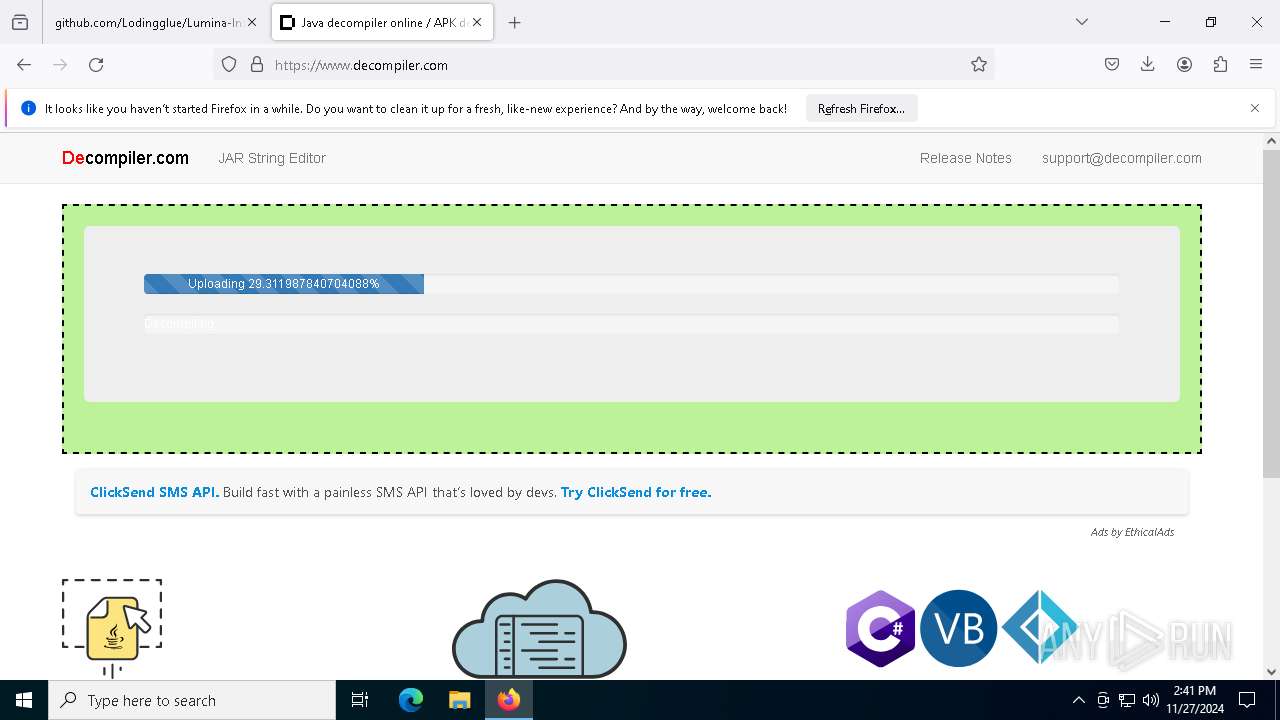Click the Refresh Firefox button

pos(861,108)
